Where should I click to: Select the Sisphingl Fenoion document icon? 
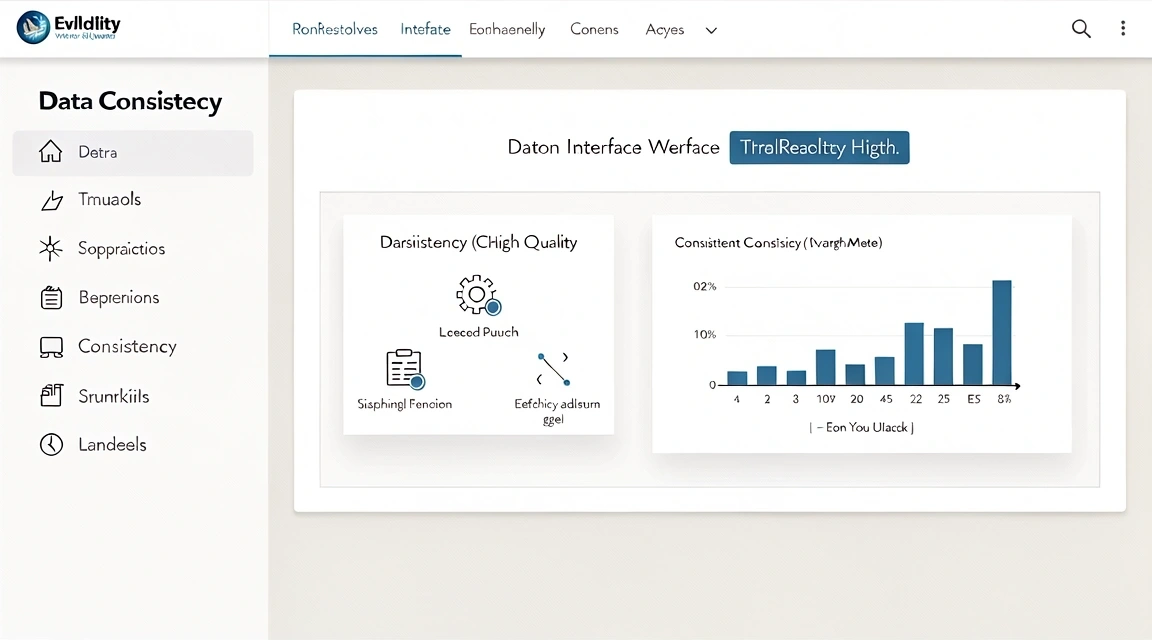click(x=404, y=370)
